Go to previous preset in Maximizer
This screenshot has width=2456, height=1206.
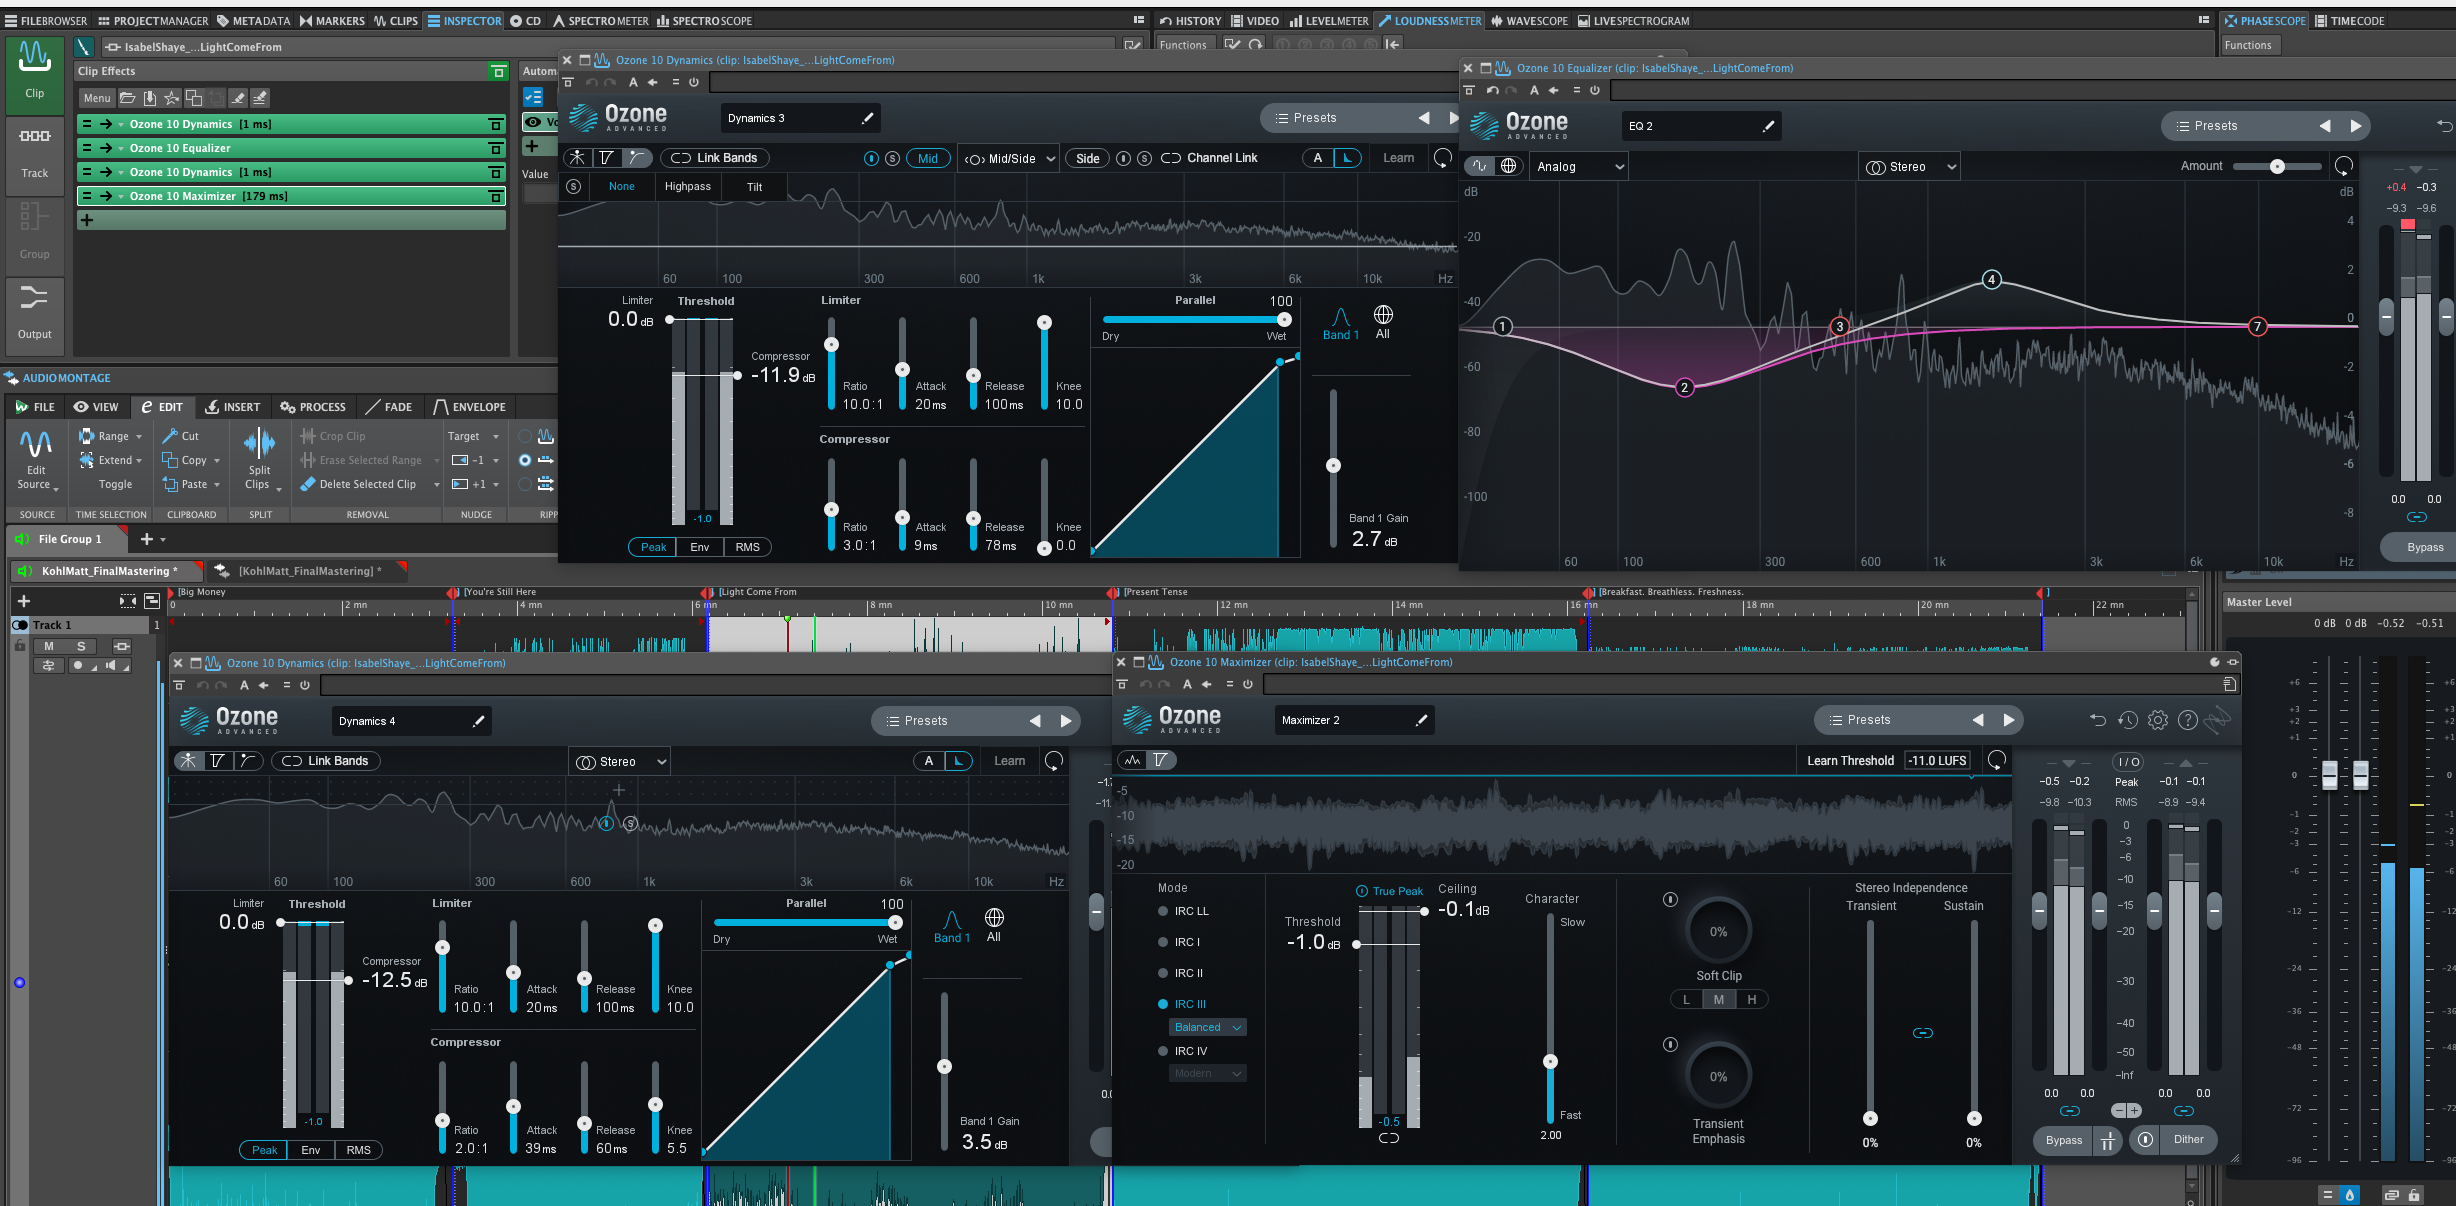click(x=1977, y=720)
